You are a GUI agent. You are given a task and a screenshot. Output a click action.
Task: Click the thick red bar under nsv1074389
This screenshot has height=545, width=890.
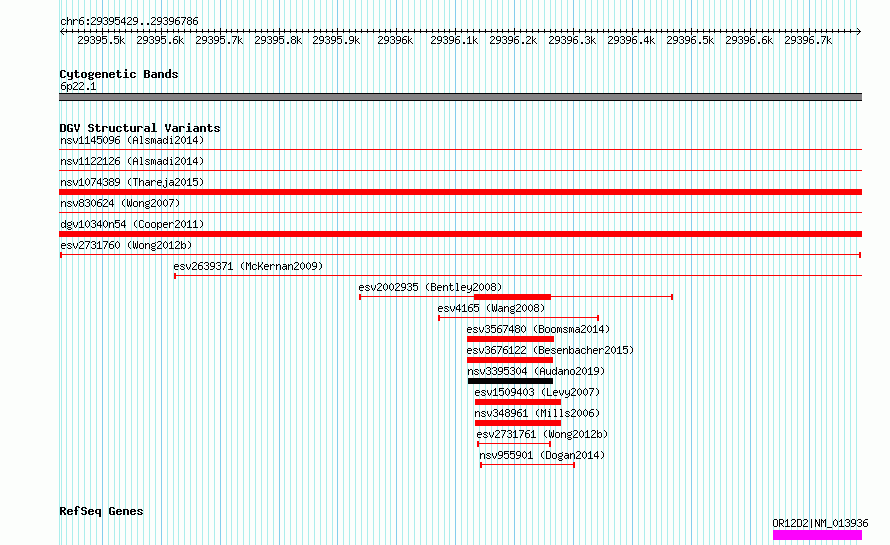(460, 192)
